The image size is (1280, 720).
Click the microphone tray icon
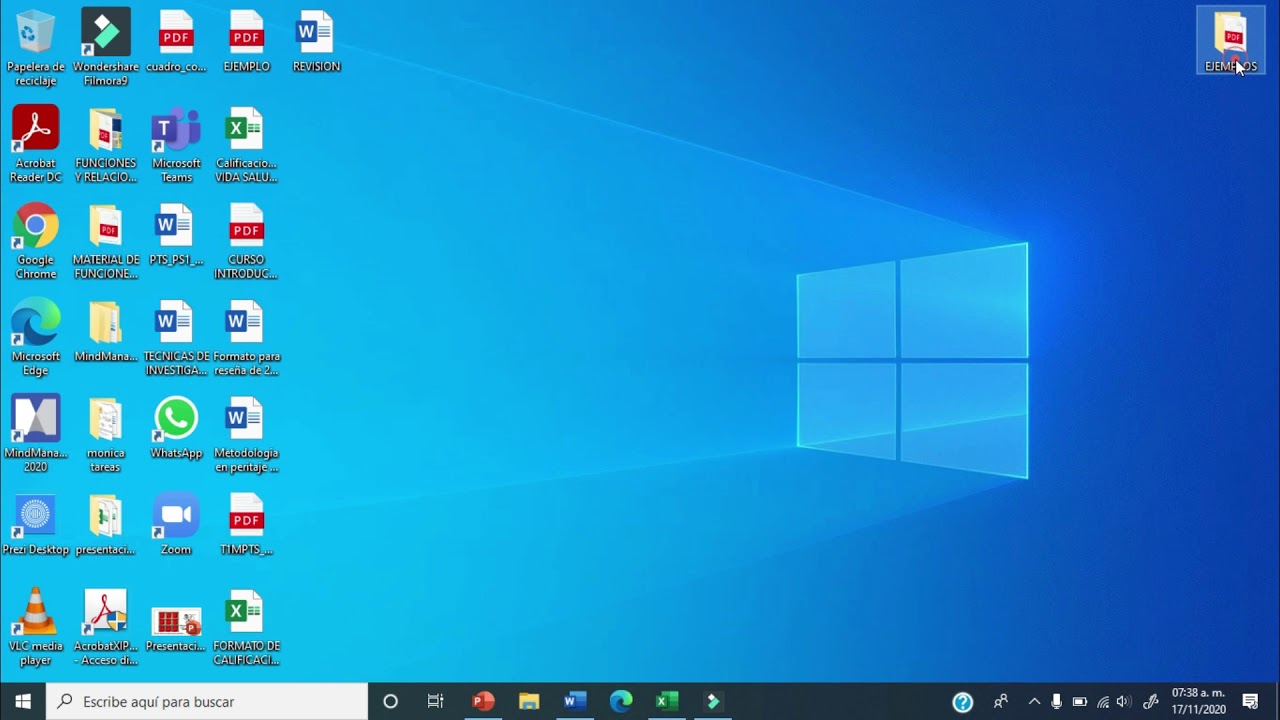pyautogui.click(x=1056, y=702)
